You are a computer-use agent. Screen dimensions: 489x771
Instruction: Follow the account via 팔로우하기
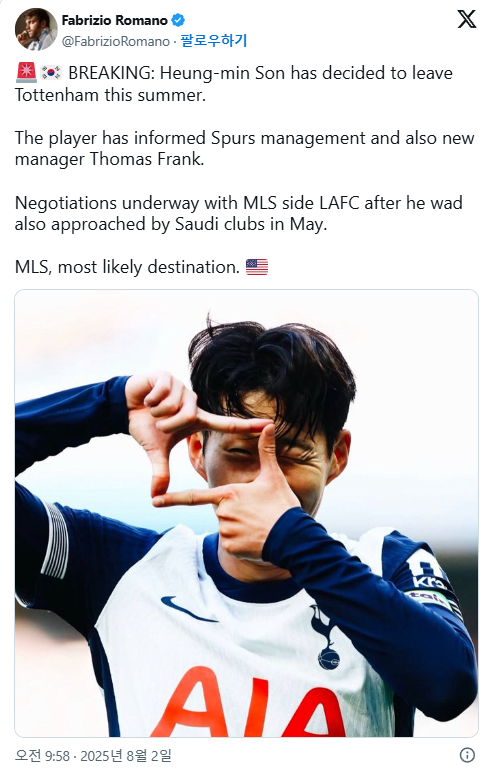pyautogui.click(x=214, y=40)
